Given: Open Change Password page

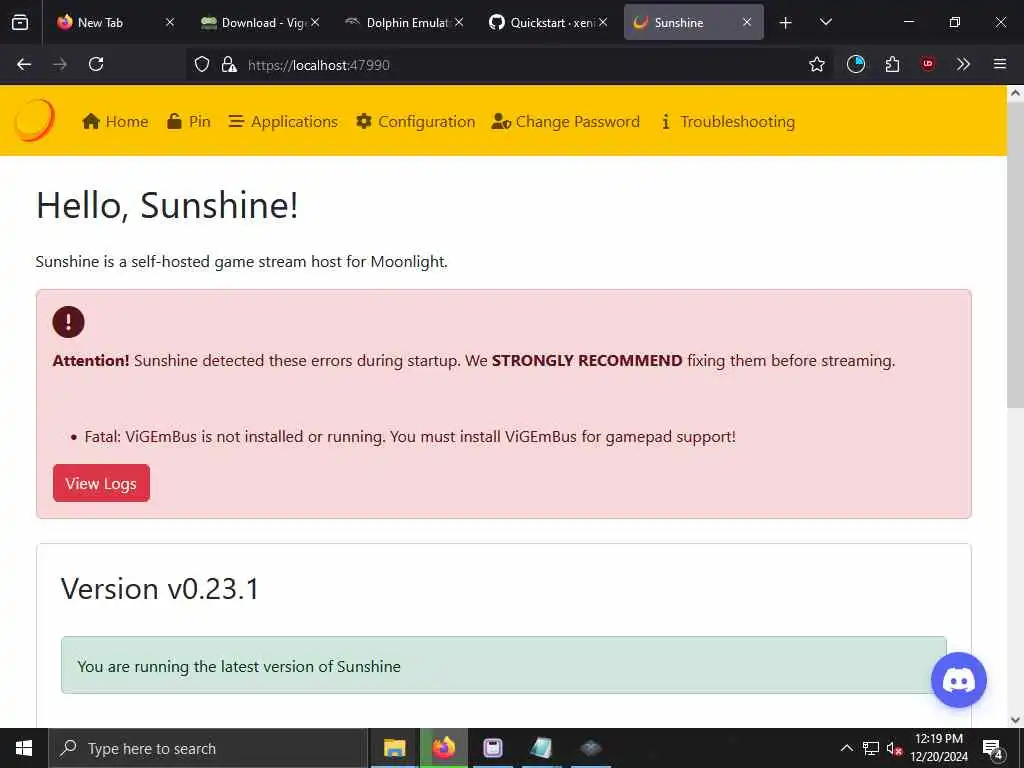Looking at the screenshot, I should (x=566, y=121).
